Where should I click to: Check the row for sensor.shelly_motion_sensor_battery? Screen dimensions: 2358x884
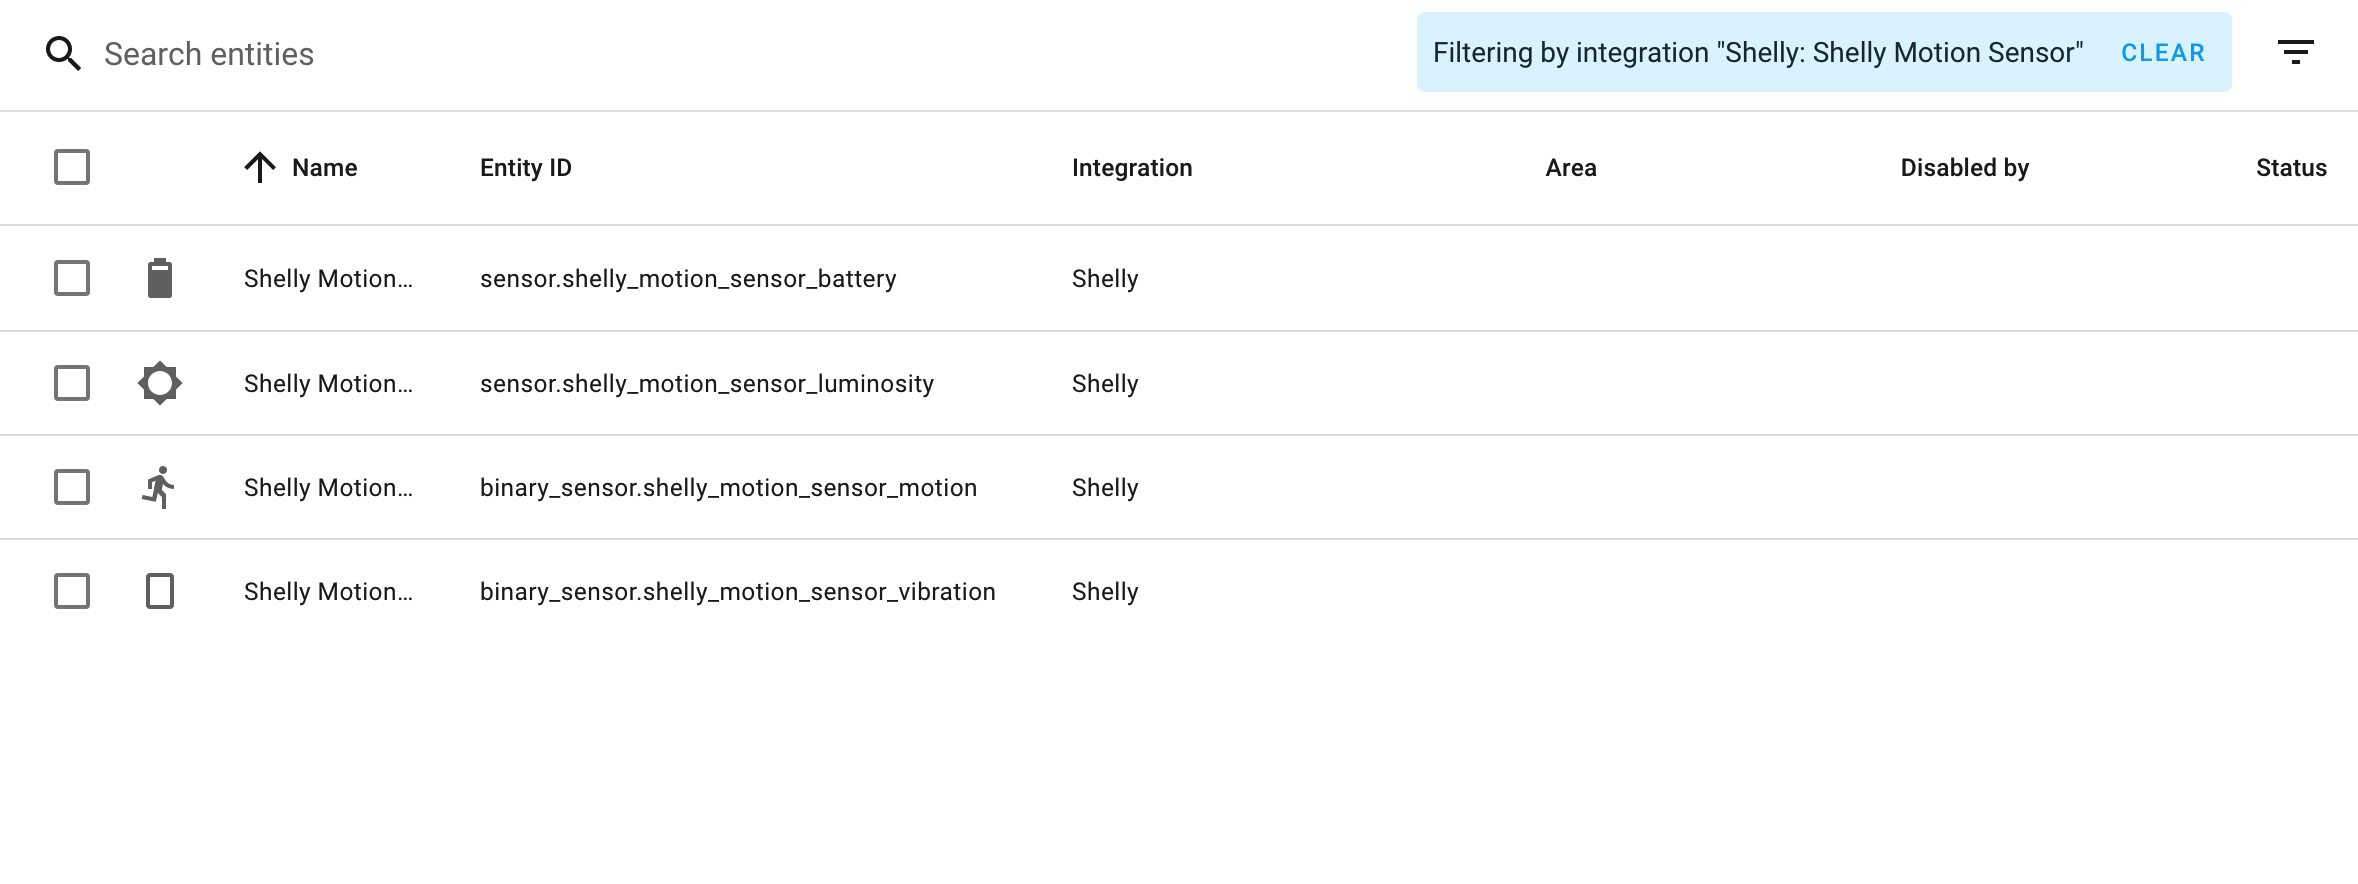click(71, 278)
